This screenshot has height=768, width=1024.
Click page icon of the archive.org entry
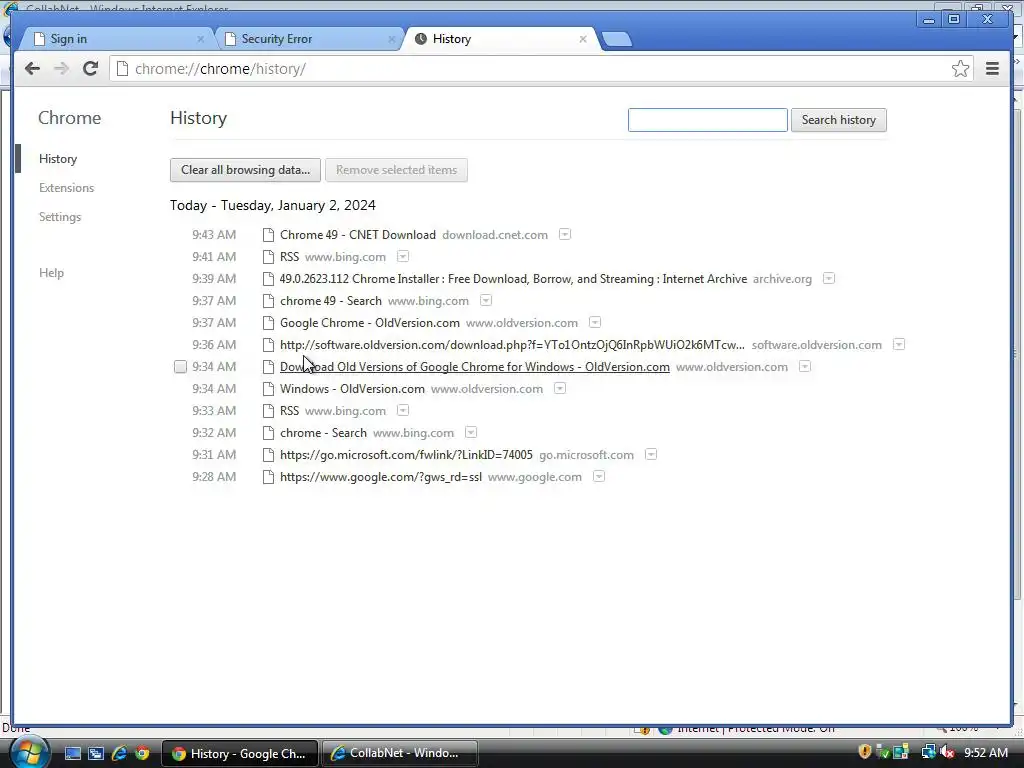pos(268,279)
